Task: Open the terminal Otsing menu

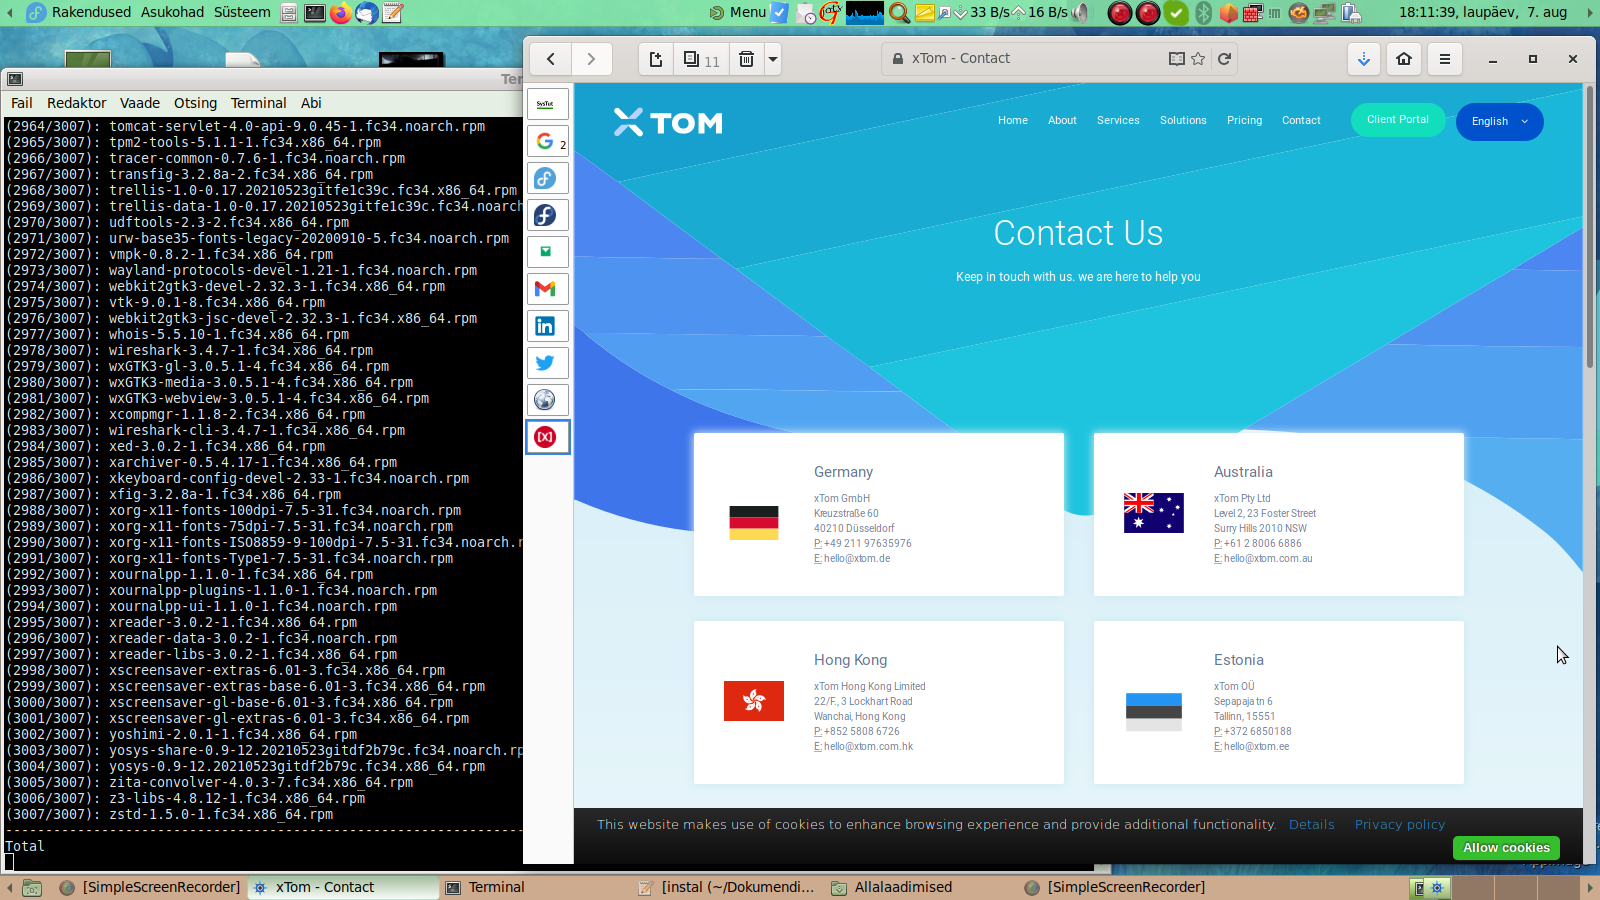Action: [195, 103]
